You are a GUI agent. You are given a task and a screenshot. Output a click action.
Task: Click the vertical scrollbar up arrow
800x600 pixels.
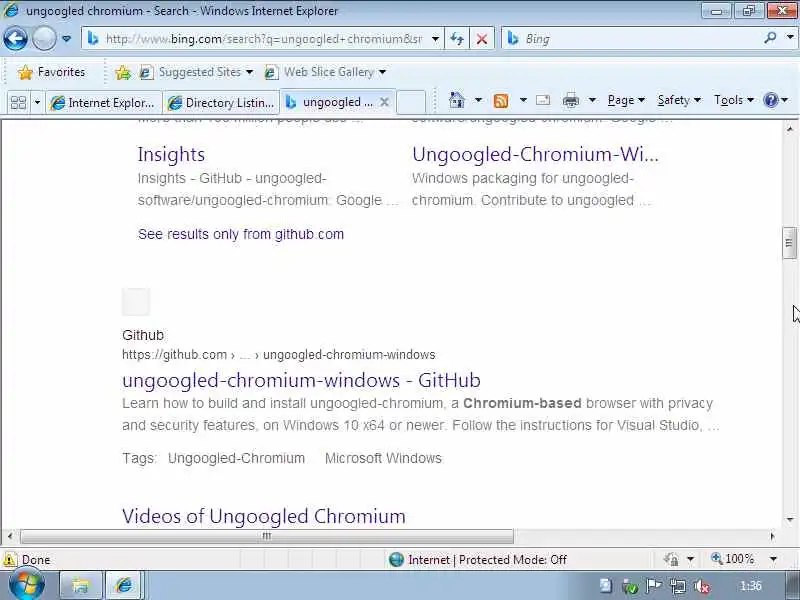[x=789, y=128]
